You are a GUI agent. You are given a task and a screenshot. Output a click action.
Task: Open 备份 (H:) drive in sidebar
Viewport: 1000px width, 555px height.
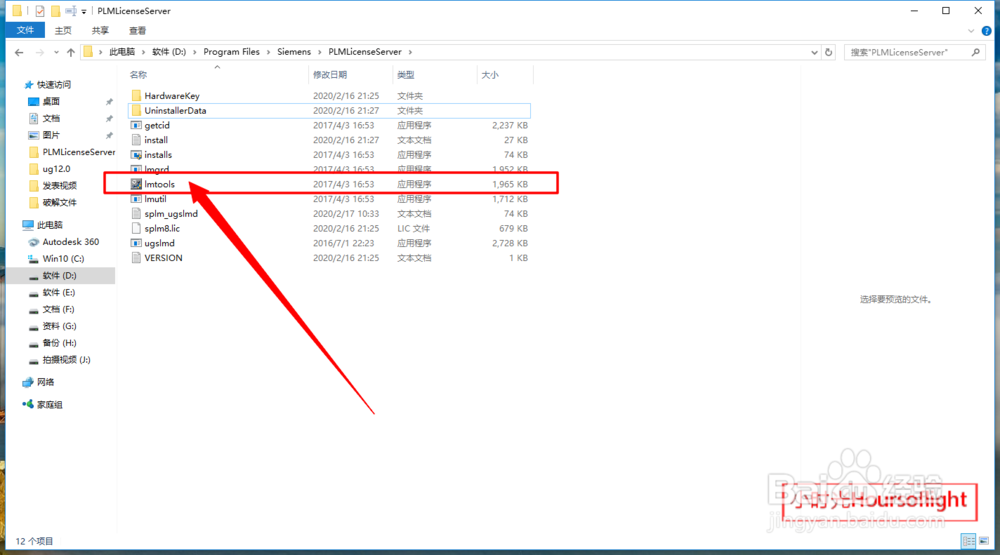coord(59,343)
